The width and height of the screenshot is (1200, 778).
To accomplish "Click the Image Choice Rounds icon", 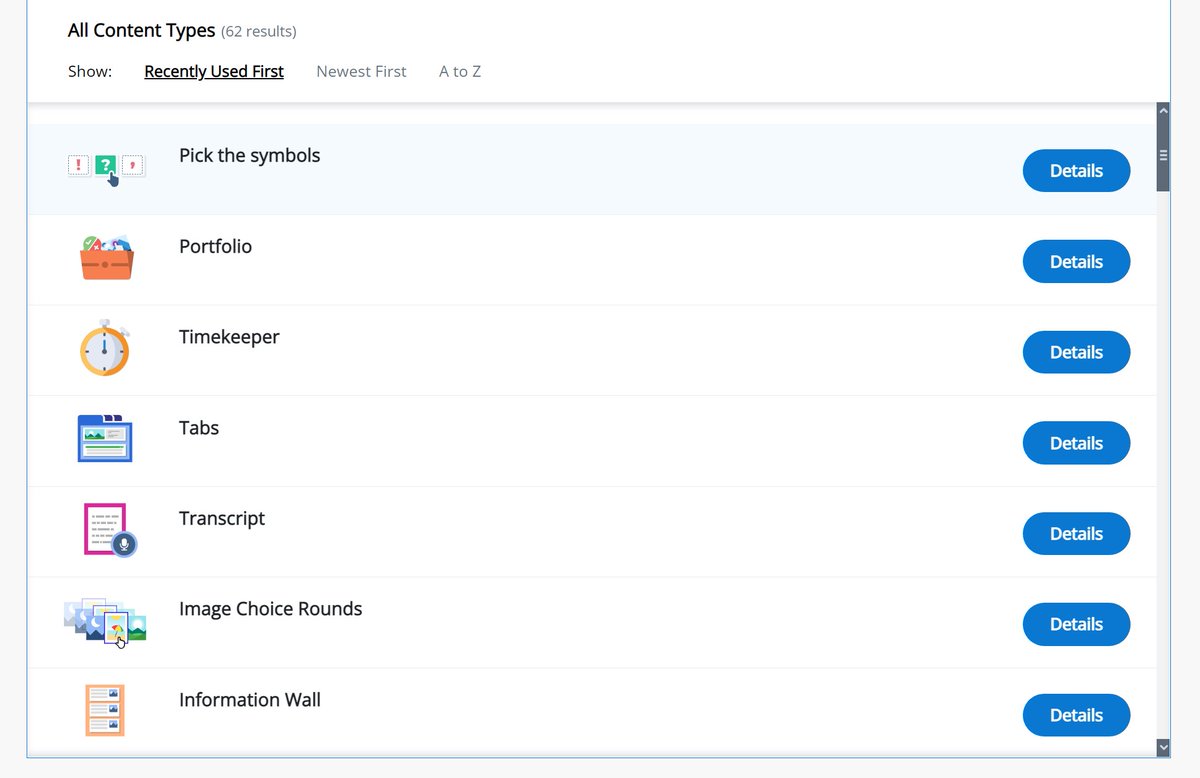I will point(105,622).
